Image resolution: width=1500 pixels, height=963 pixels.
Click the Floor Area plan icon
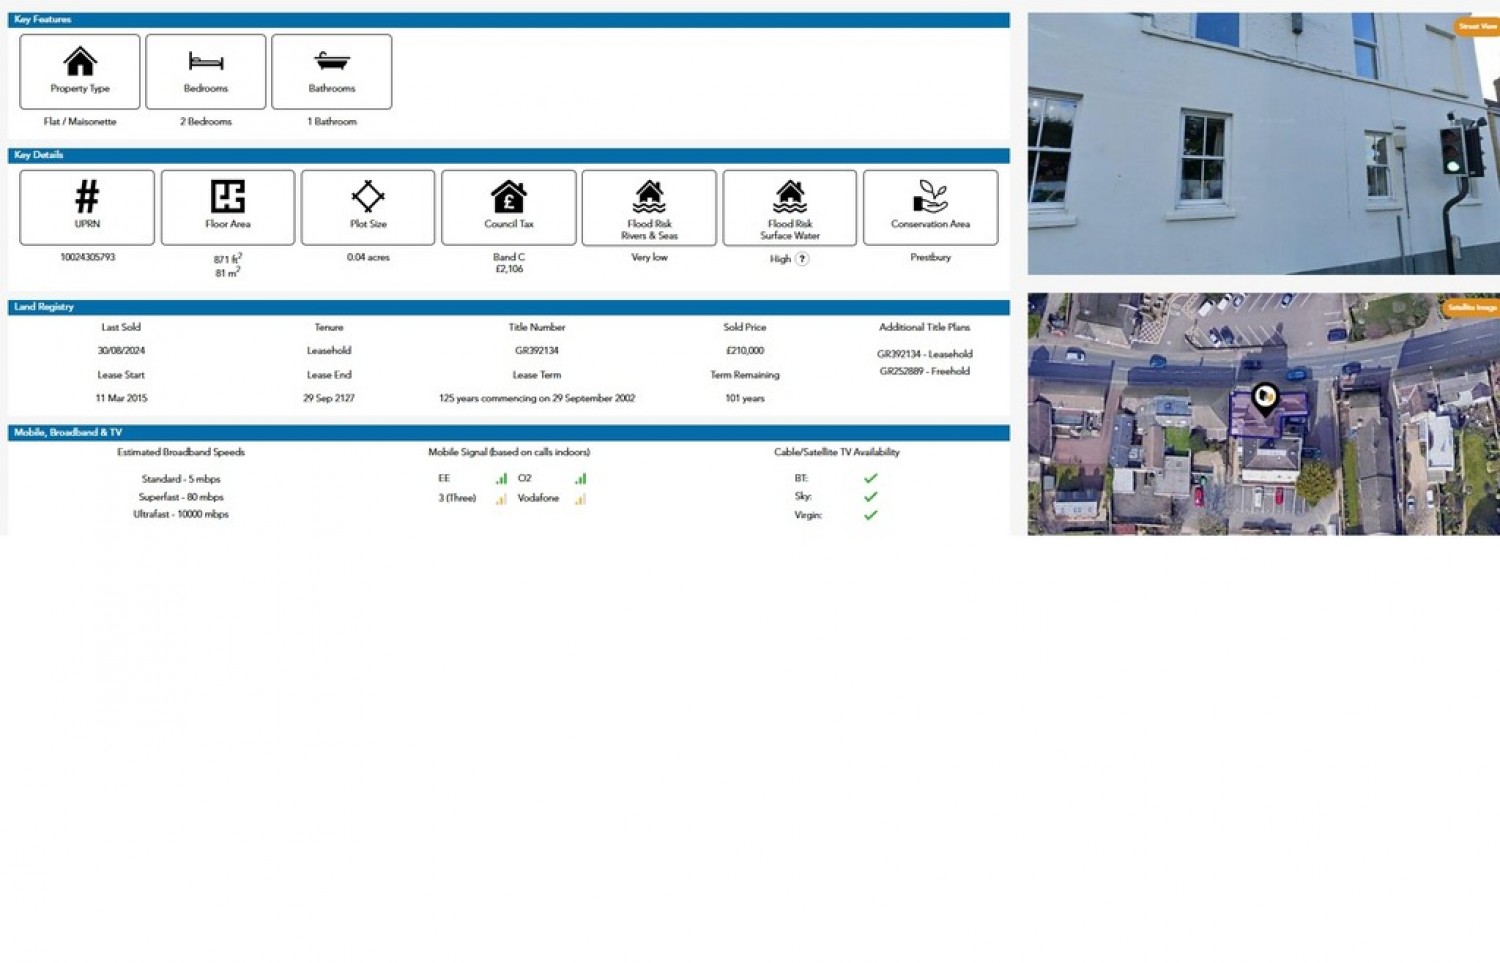point(228,196)
